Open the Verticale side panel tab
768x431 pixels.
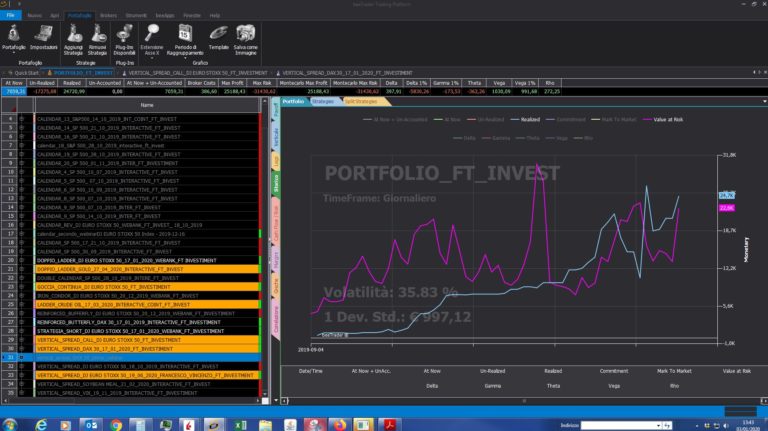[x=276, y=138]
